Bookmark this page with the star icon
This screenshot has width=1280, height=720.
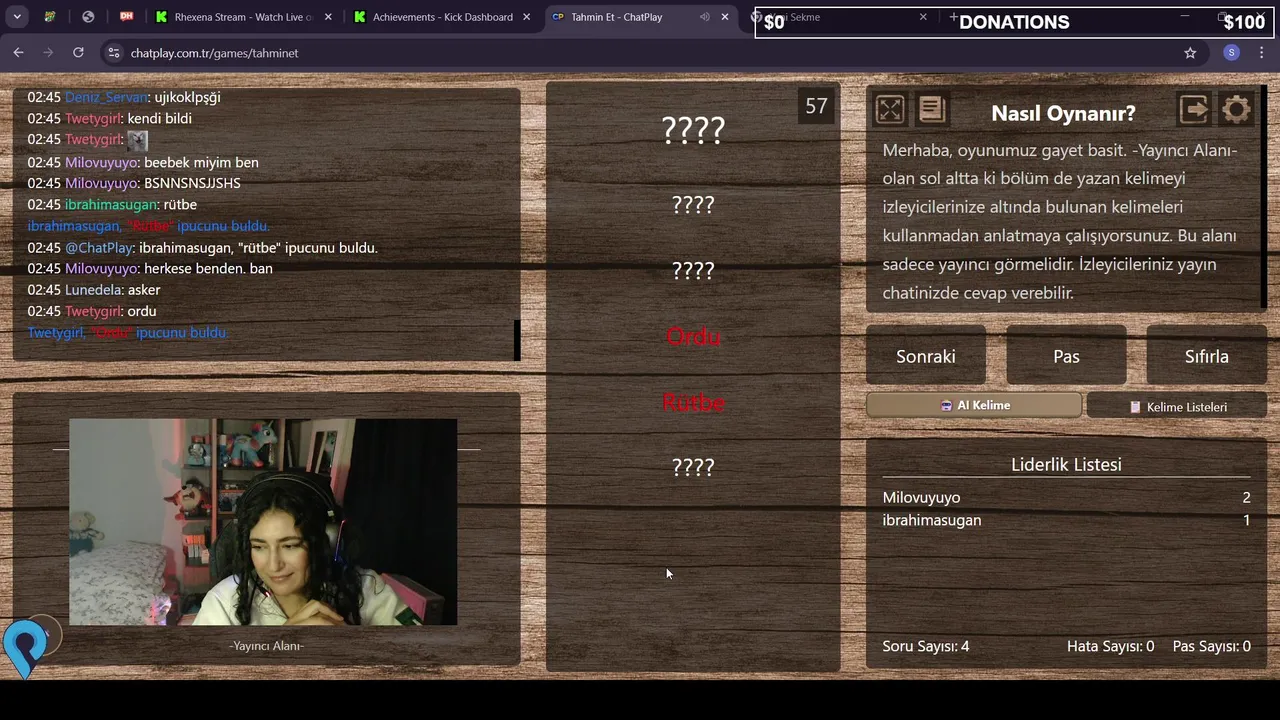coord(1190,53)
